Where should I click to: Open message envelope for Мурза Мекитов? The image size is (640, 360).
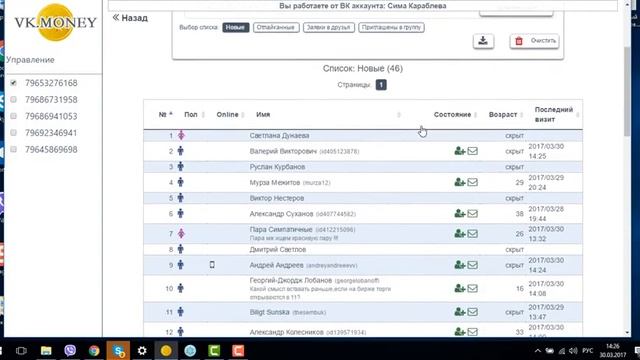coord(473,182)
